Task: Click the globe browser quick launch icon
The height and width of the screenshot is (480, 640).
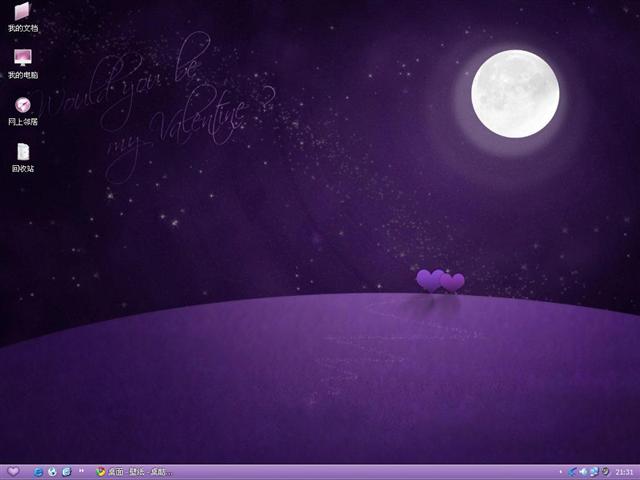Action: pos(52,472)
